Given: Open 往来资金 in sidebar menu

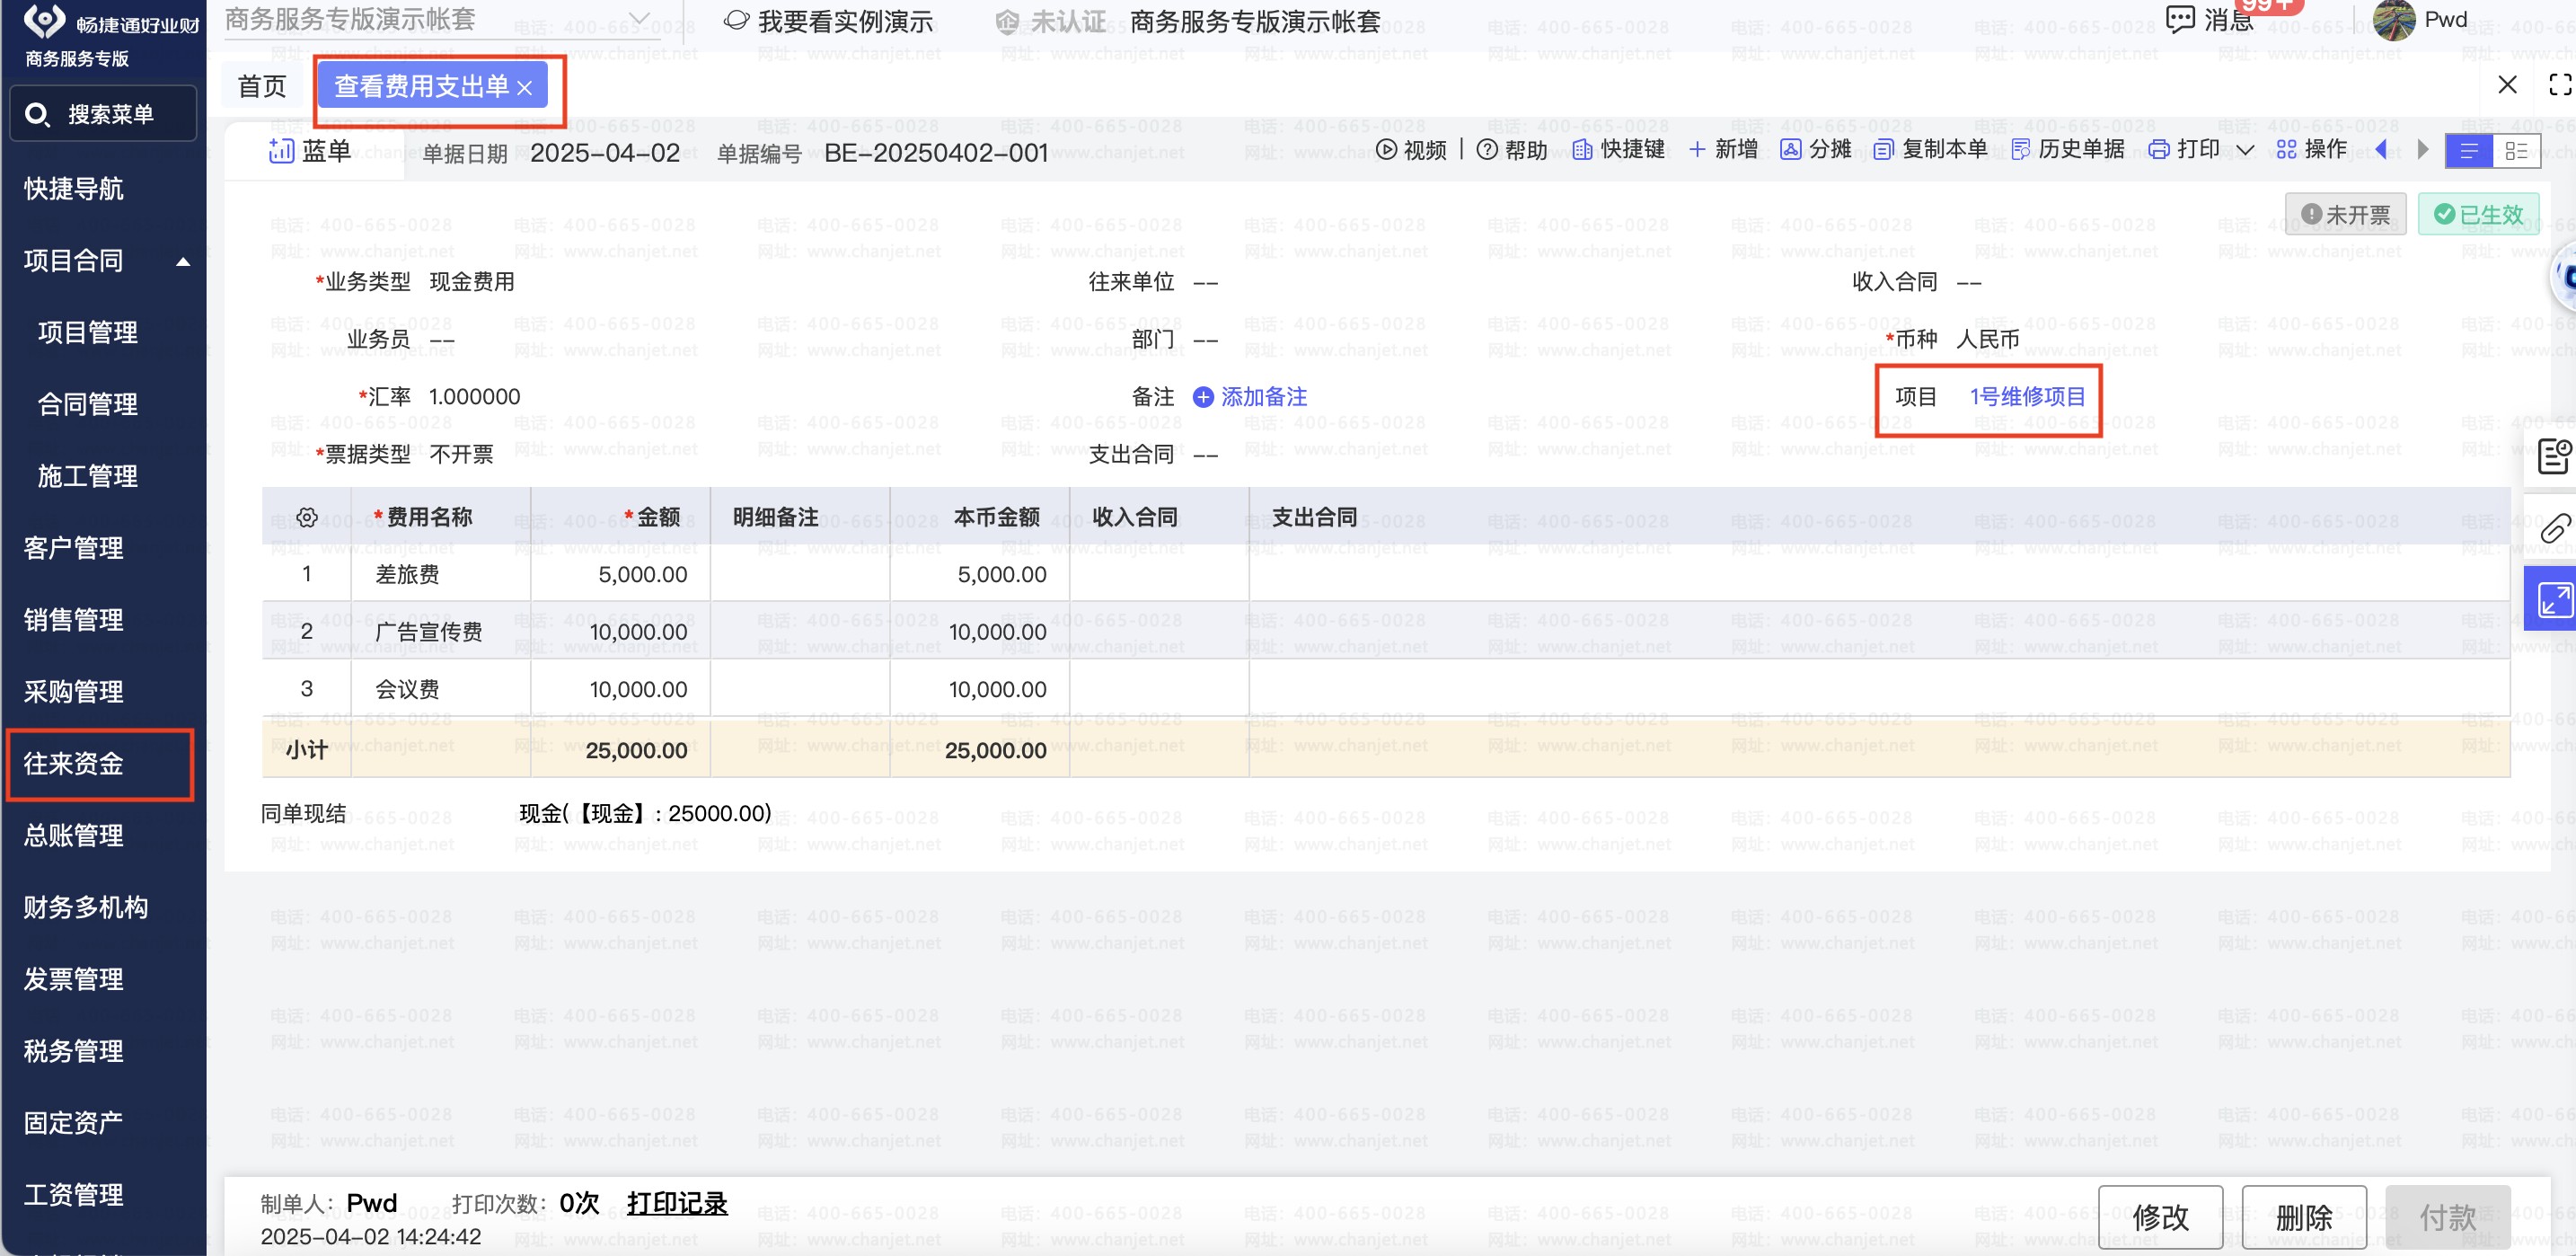Looking at the screenshot, I should point(74,764).
